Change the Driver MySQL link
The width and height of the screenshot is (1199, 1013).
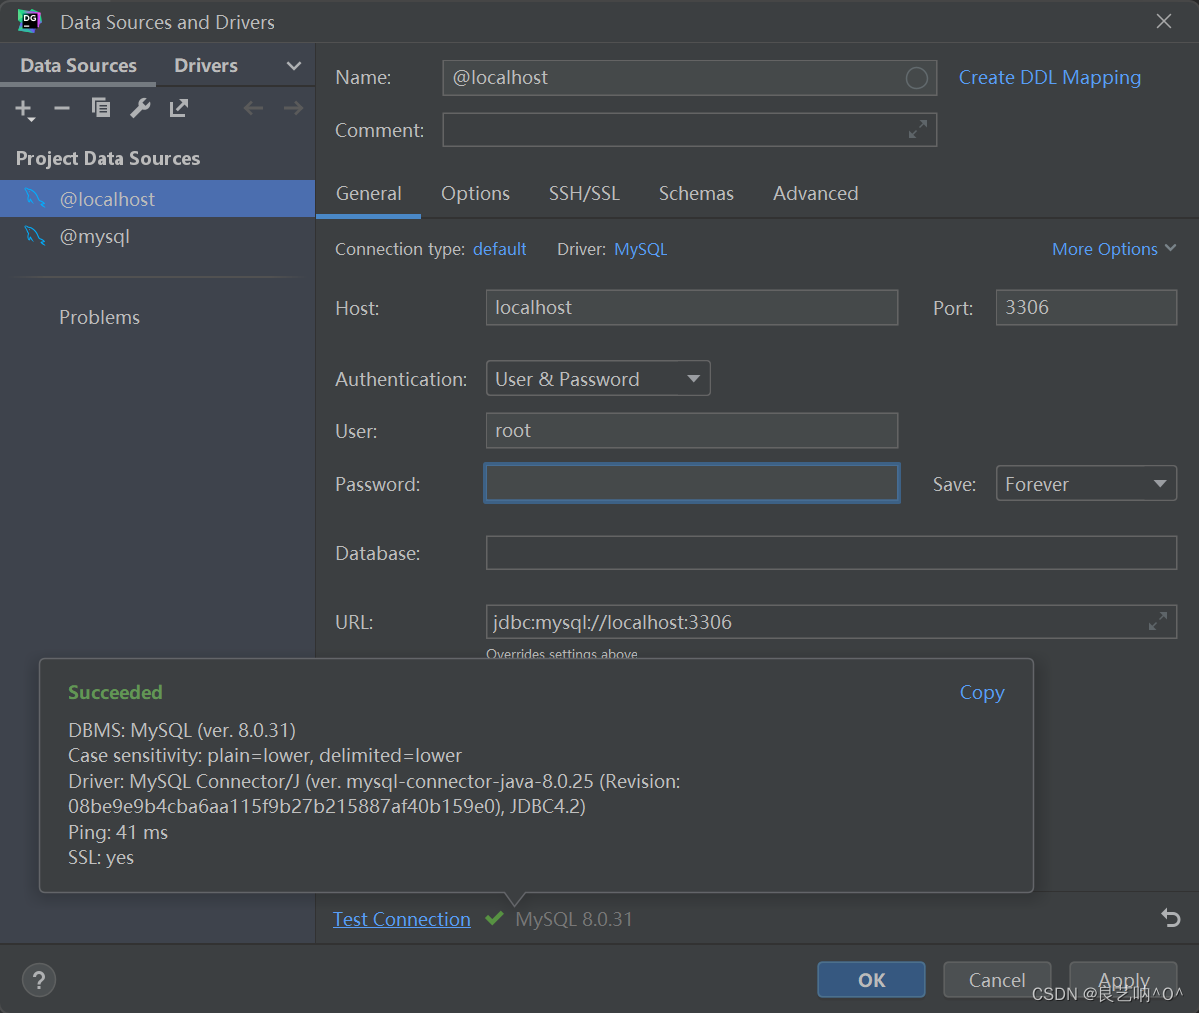pos(640,249)
